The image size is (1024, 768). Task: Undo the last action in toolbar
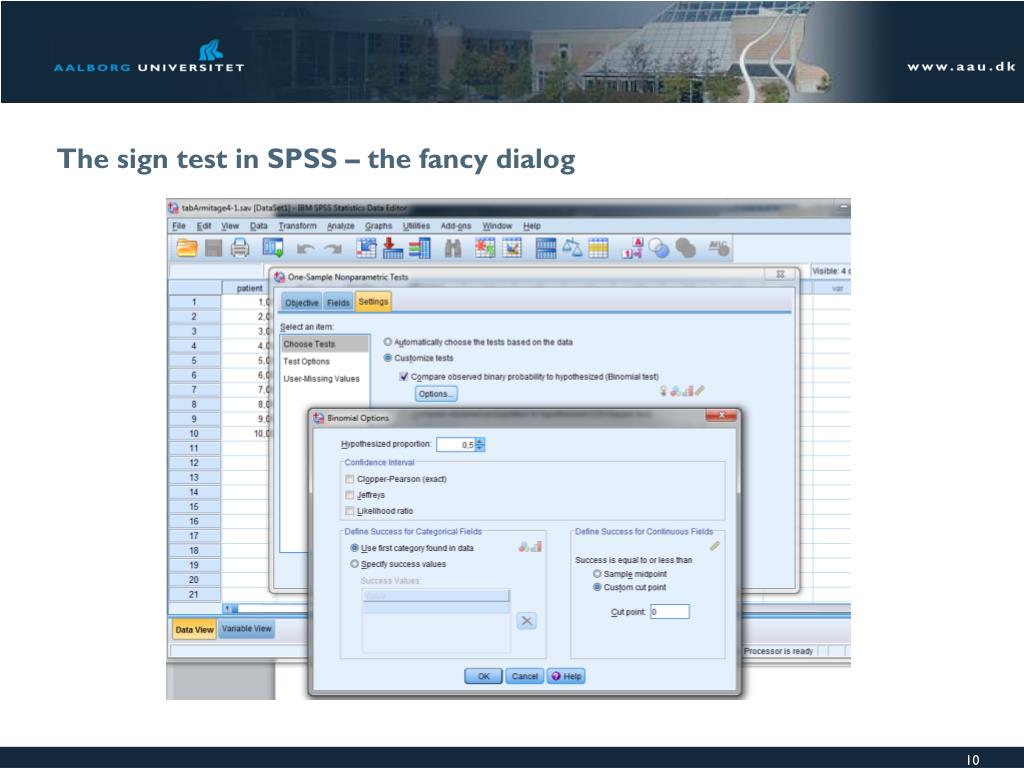coord(305,248)
